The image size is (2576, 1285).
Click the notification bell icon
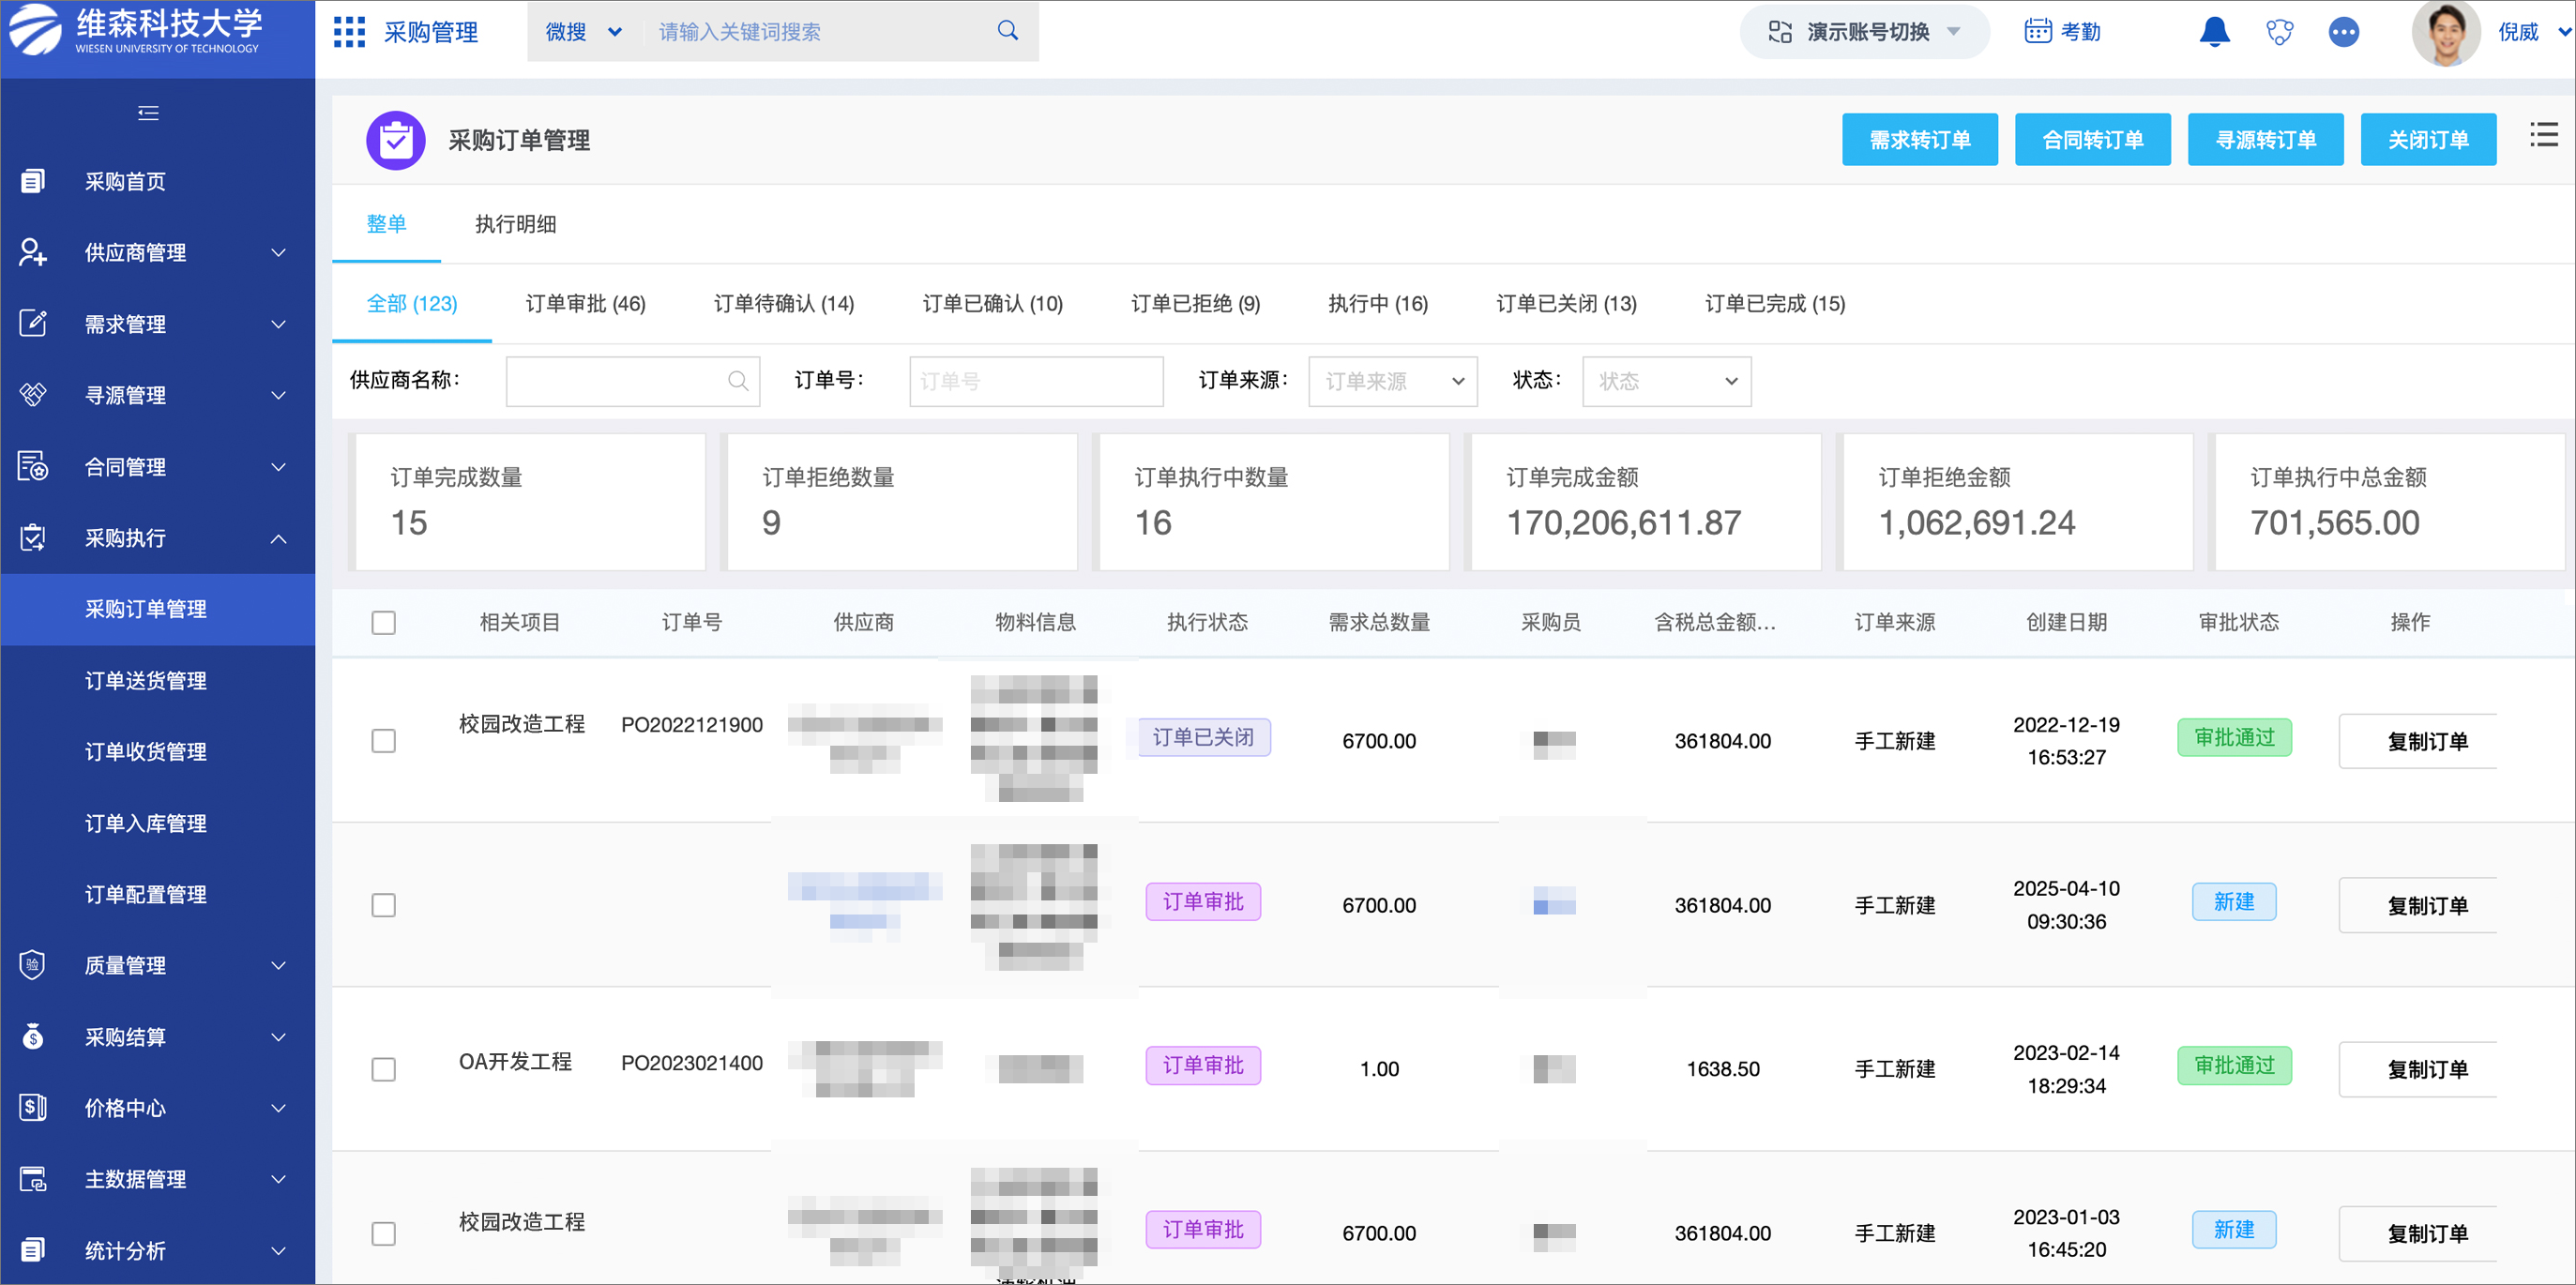point(2214,32)
